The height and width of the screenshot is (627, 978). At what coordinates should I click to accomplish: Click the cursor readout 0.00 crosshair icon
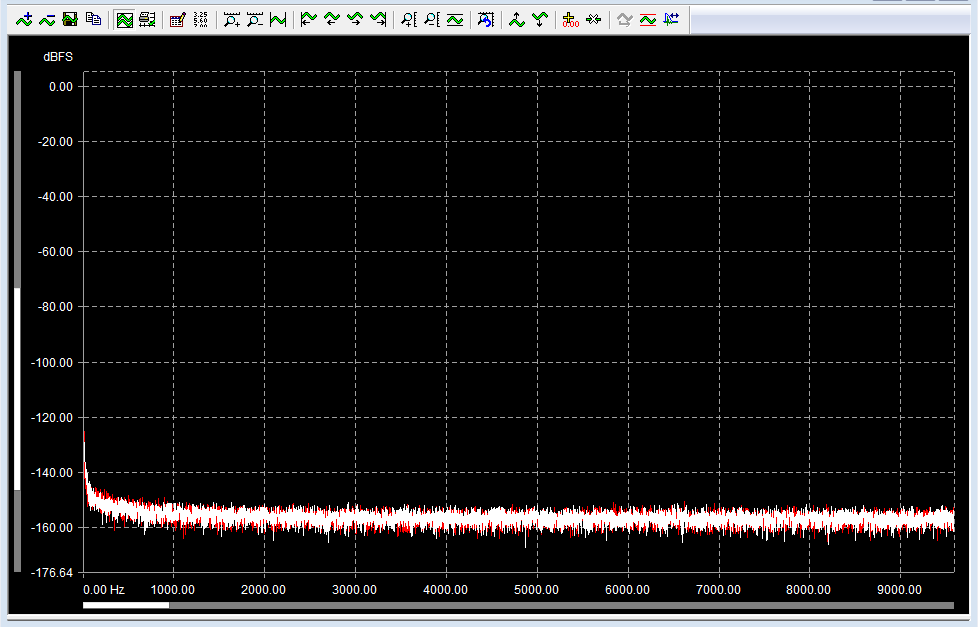point(570,20)
